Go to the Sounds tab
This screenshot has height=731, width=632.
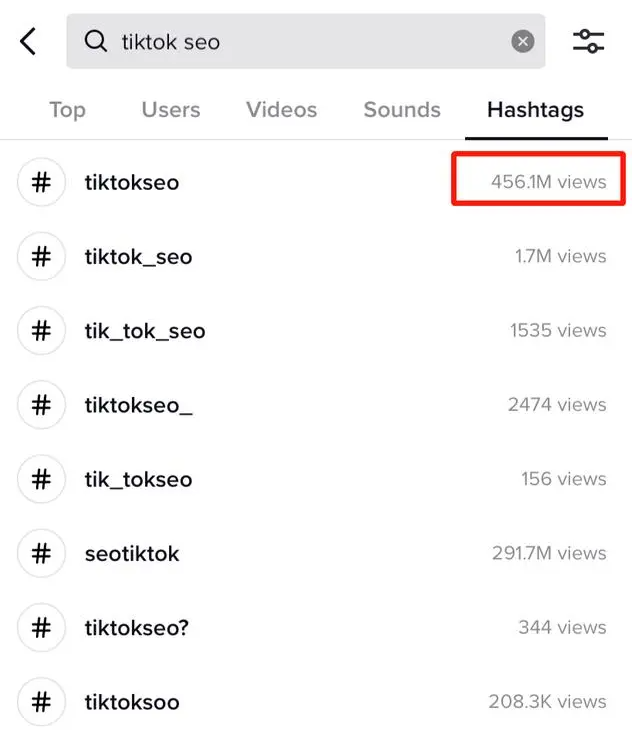pyautogui.click(x=402, y=110)
